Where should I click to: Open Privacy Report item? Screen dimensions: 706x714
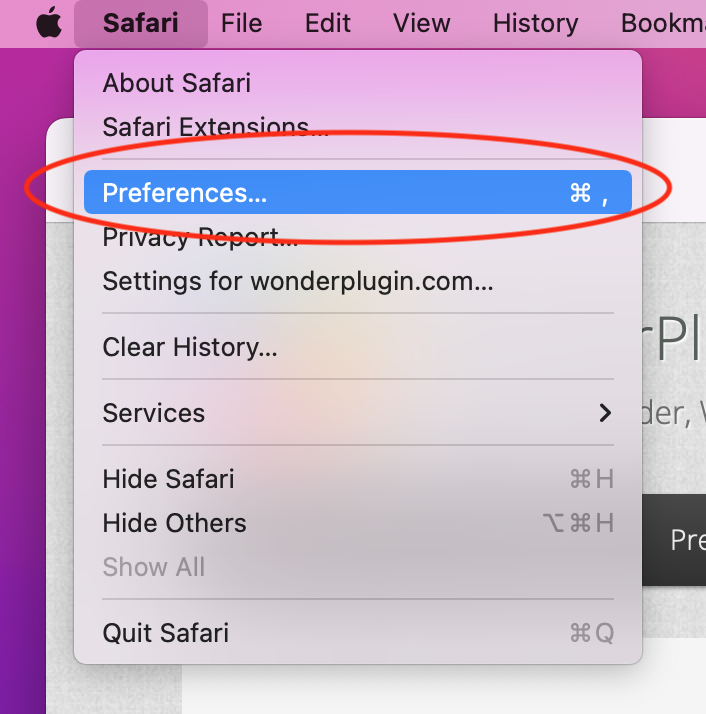200,237
